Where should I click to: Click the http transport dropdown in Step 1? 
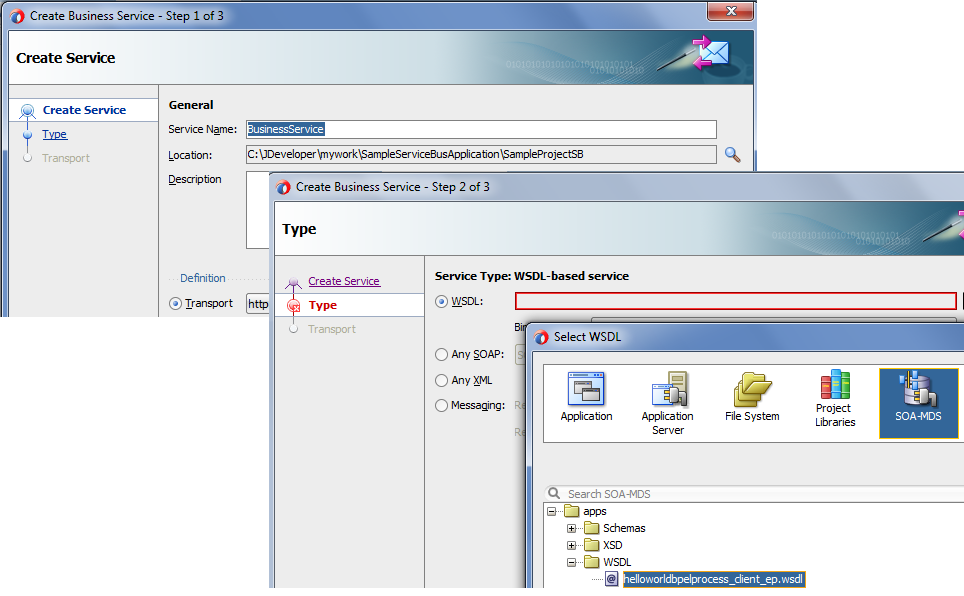[258, 304]
